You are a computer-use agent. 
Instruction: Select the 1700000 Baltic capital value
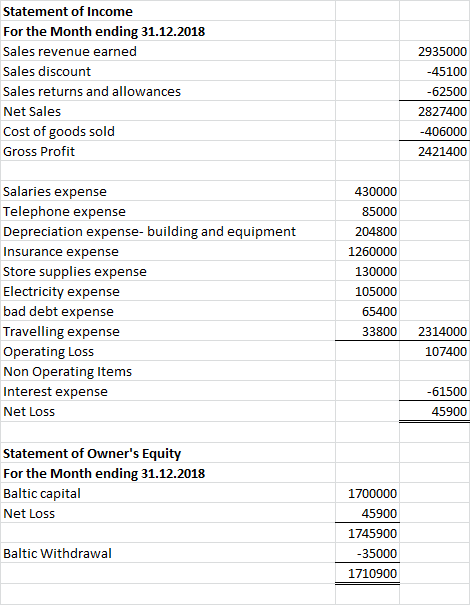367,493
